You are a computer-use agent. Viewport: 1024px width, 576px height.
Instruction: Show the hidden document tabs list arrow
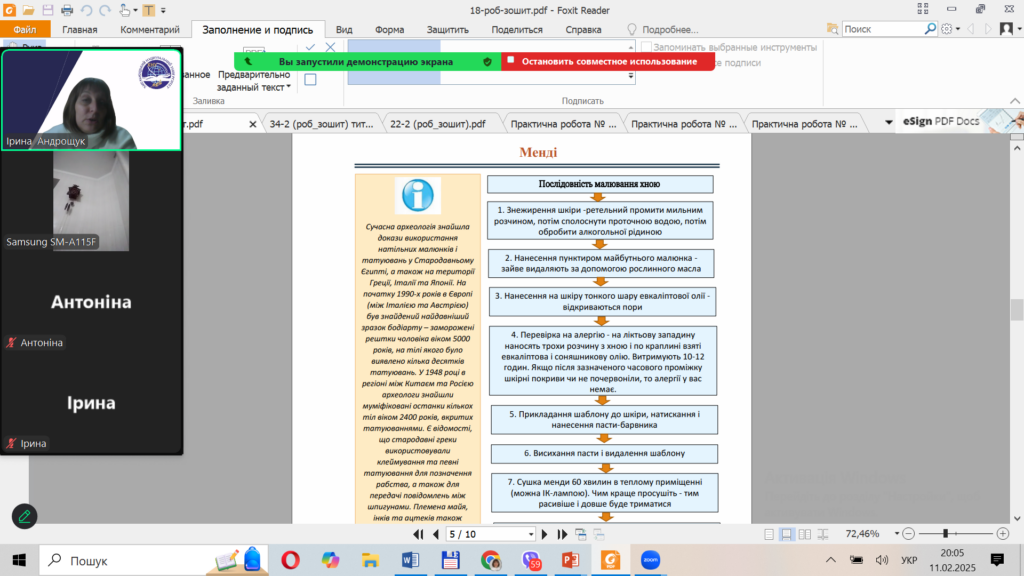click(x=888, y=123)
